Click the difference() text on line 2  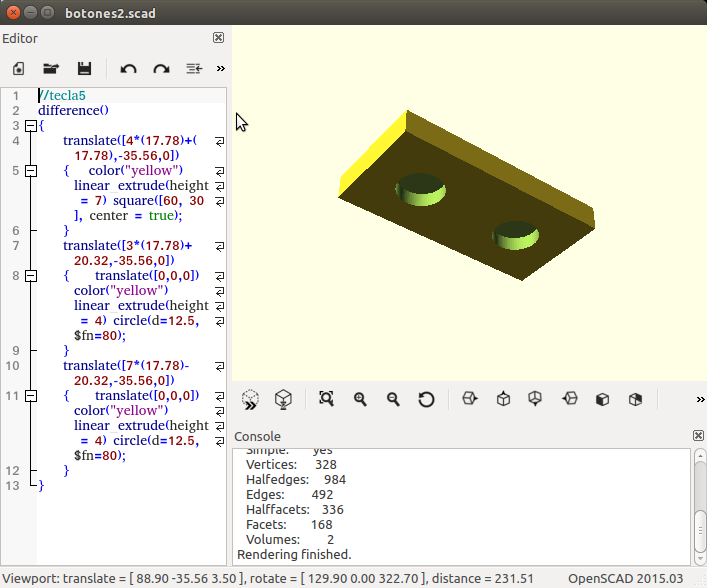click(x=73, y=110)
